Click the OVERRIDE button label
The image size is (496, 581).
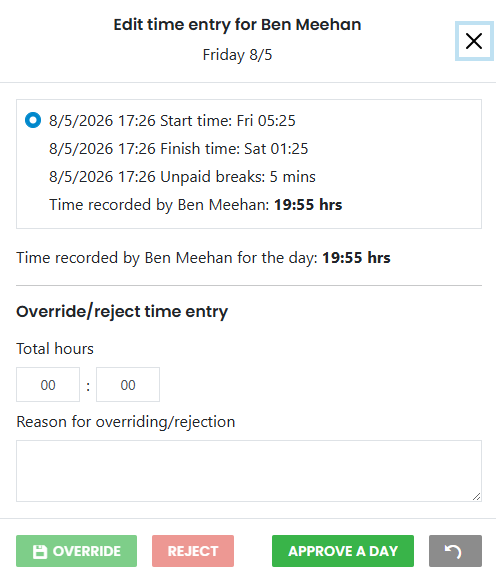87,551
